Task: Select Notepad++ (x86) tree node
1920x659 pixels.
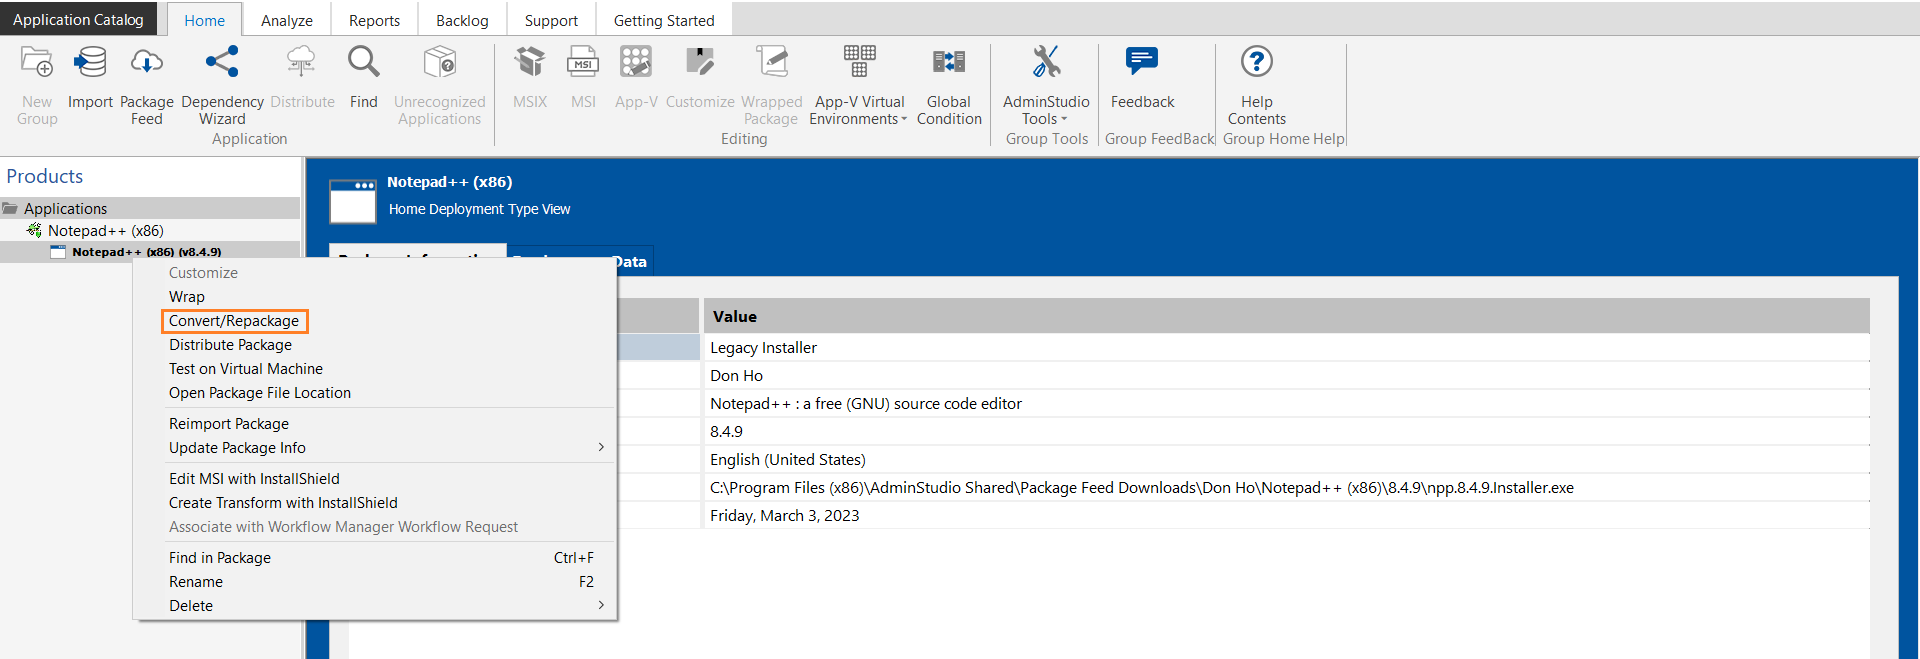Action: tap(105, 231)
